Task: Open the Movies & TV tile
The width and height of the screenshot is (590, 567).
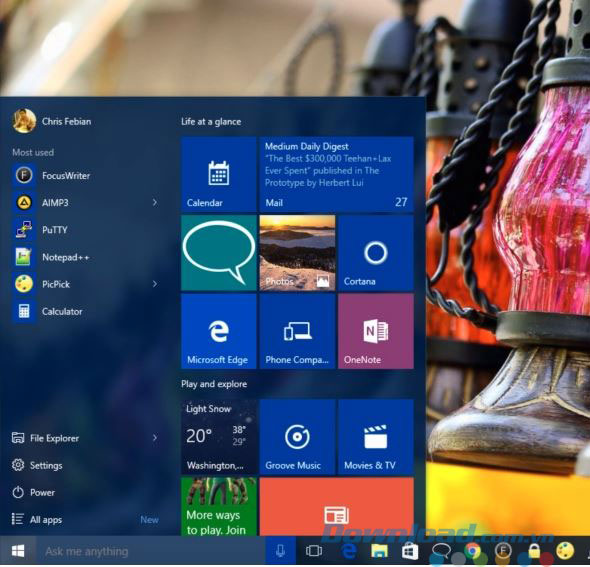Action: (x=376, y=437)
